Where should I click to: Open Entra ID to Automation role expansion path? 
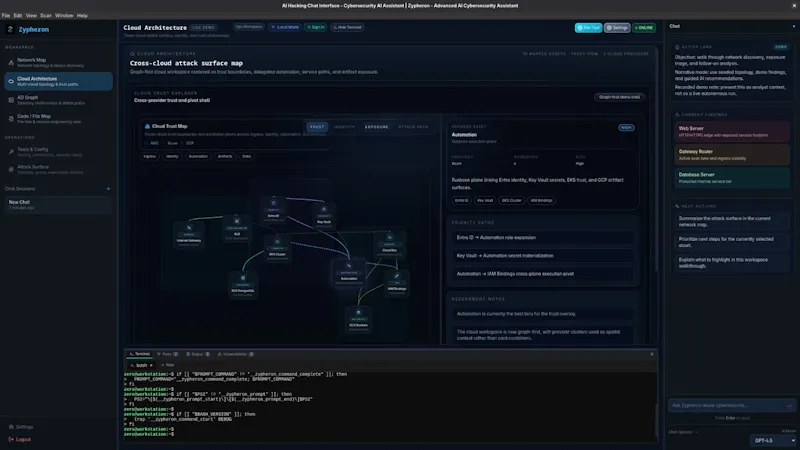point(543,238)
